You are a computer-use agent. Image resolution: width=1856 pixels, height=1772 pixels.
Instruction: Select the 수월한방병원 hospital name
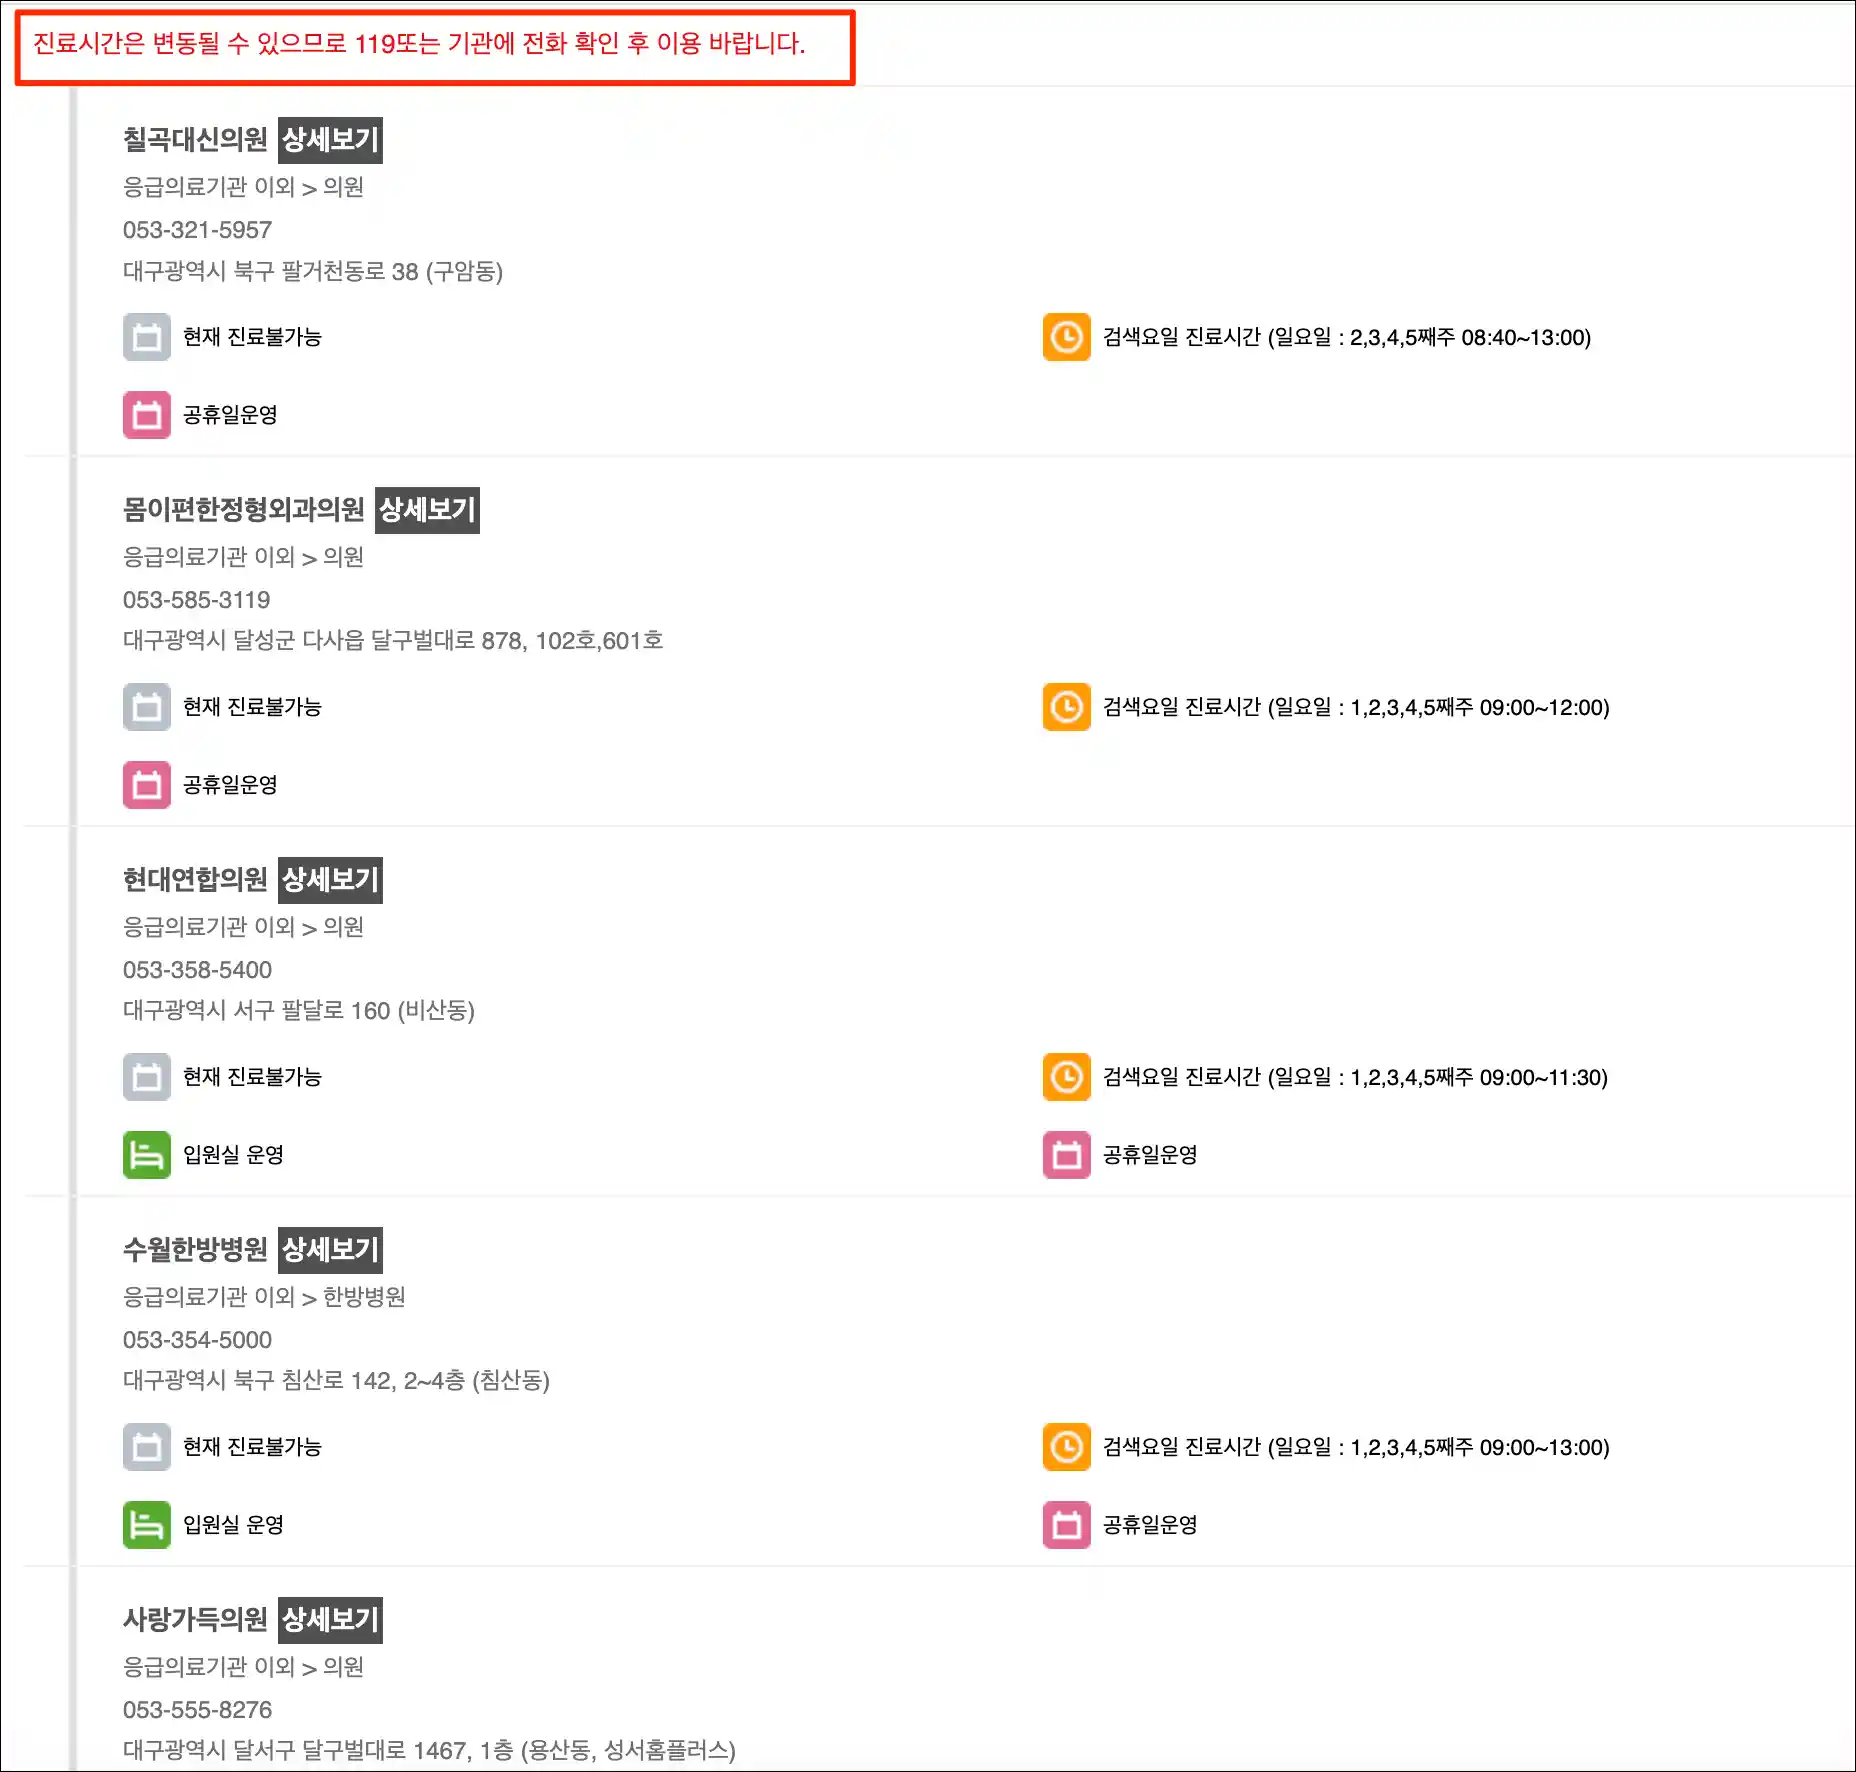(x=195, y=1250)
